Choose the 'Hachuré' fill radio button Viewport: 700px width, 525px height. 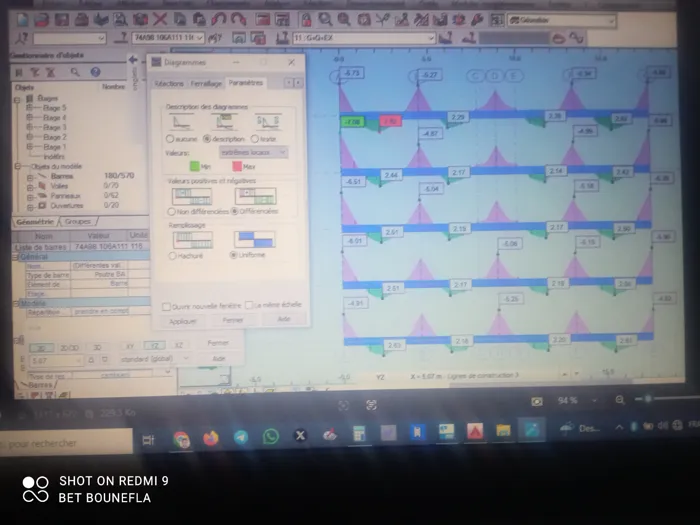[172, 255]
